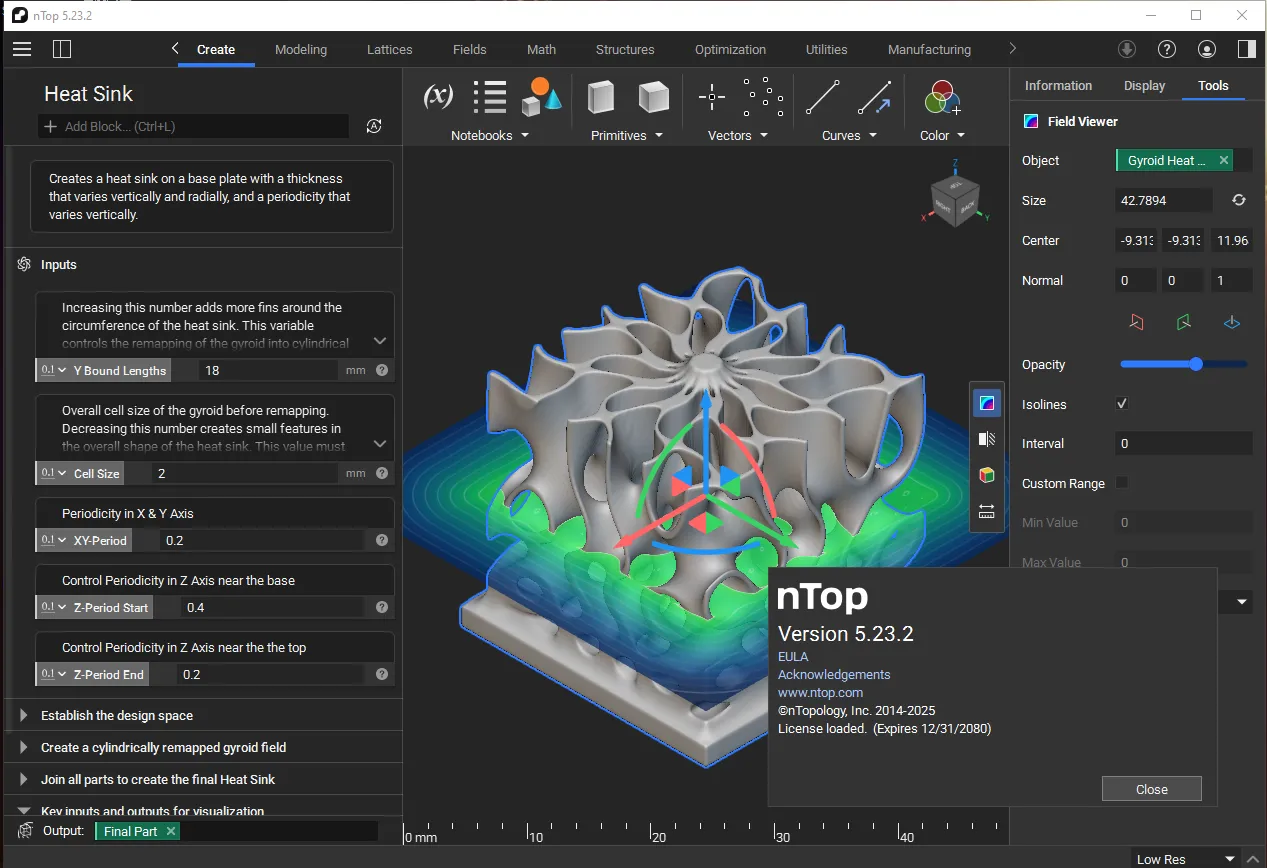Click the notebook icon beside Add Block field
This screenshot has width=1267, height=868.
tap(373, 126)
